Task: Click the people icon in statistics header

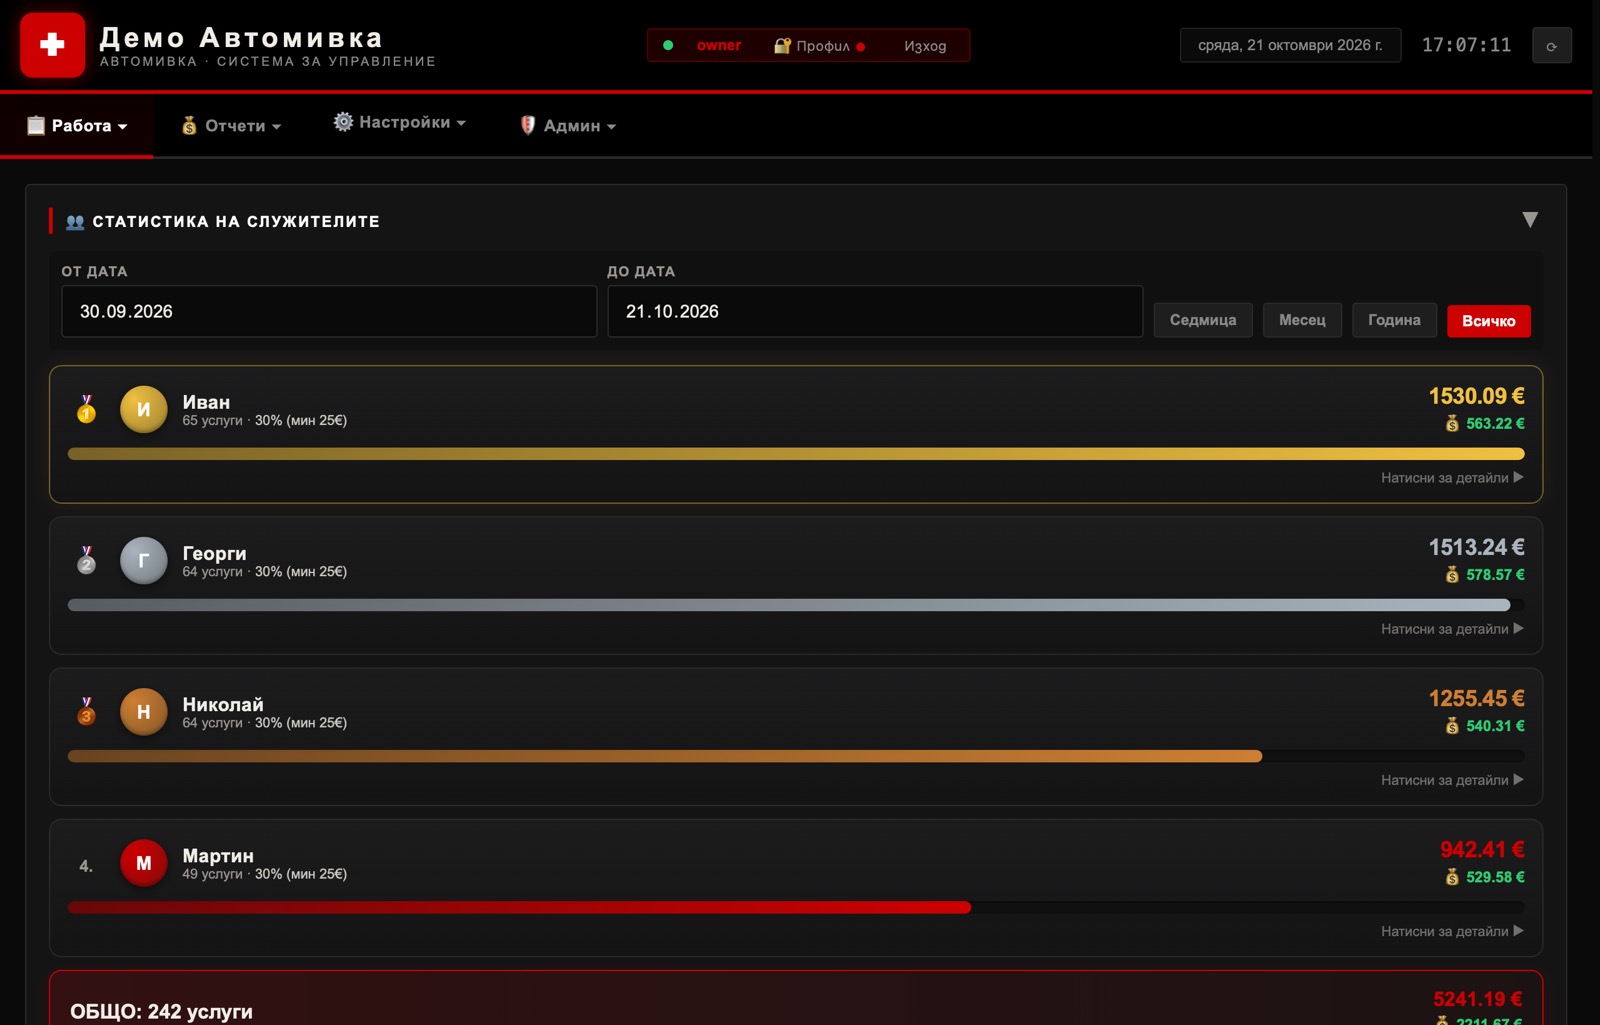Action: tap(75, 222)
